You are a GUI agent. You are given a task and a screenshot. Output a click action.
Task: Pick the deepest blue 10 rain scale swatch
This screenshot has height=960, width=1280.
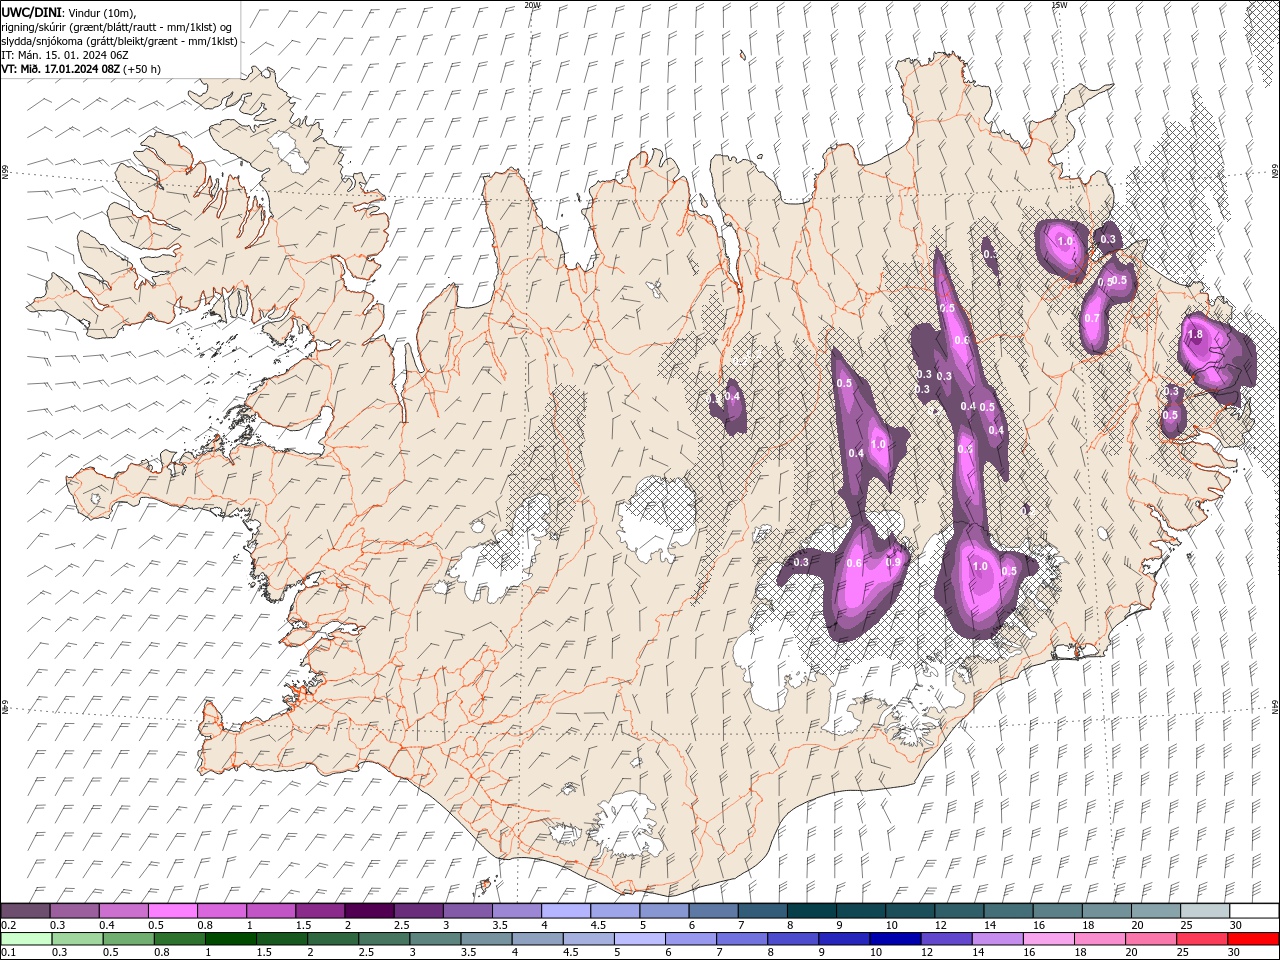(894, 939)
